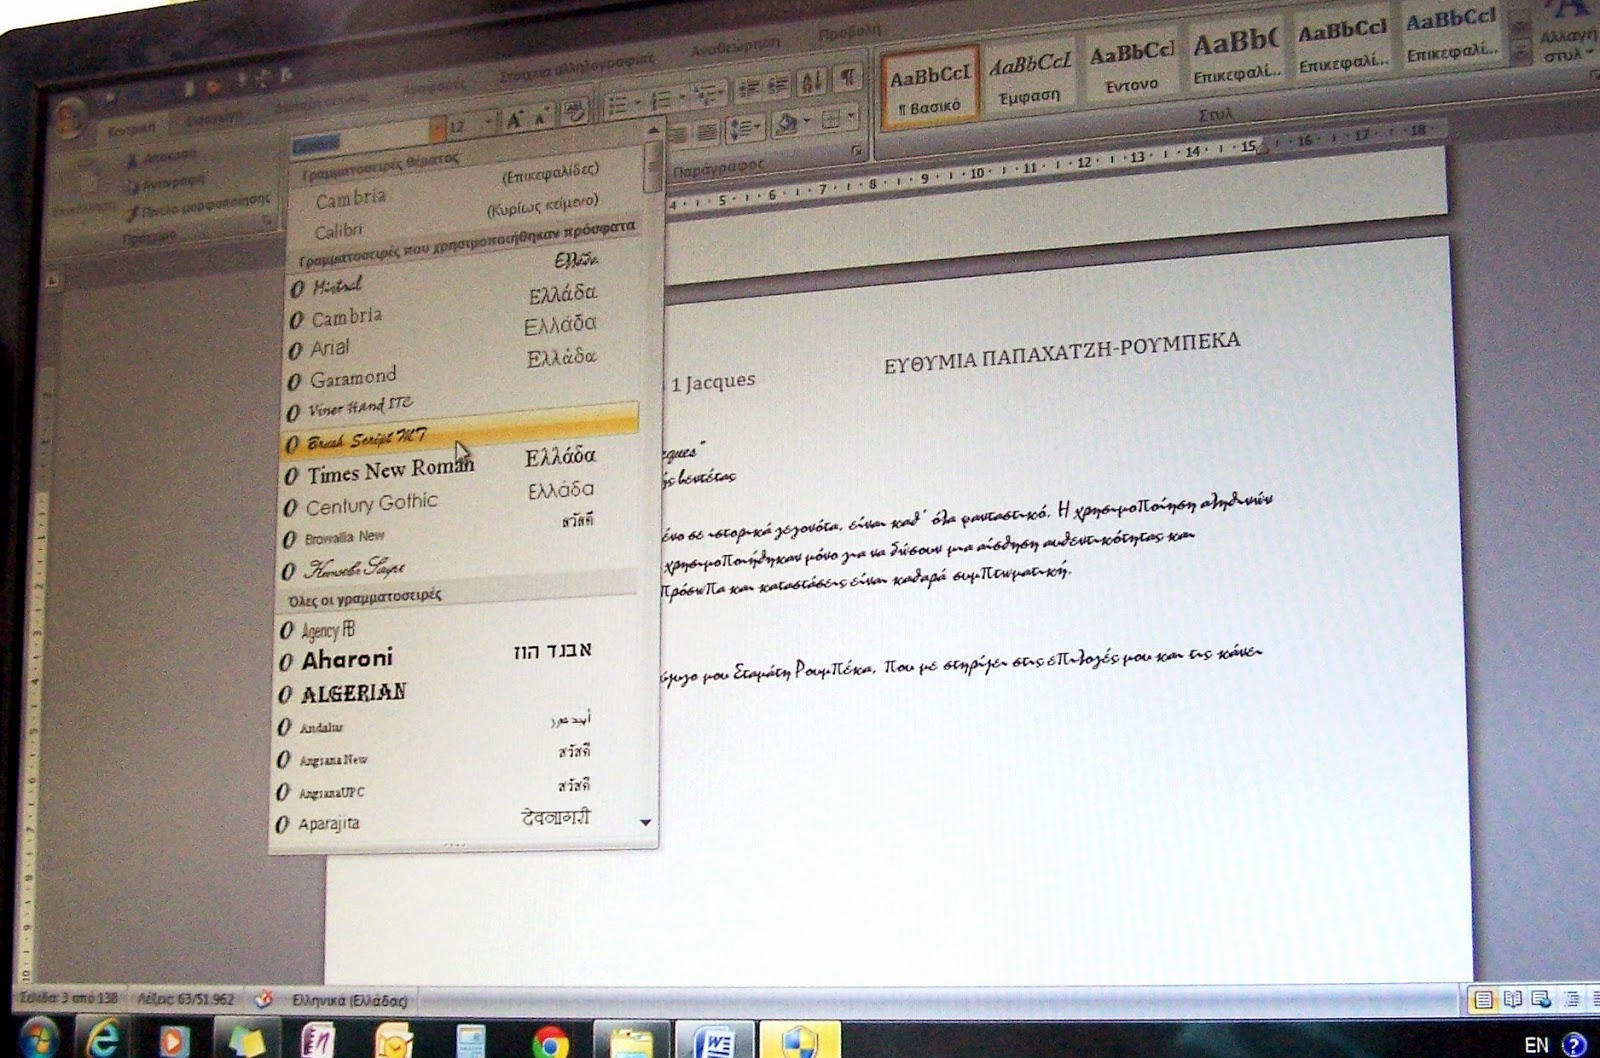Open the font size dropdown
This screenshot has height=1058, width=1600.
(x=488, y=123)
